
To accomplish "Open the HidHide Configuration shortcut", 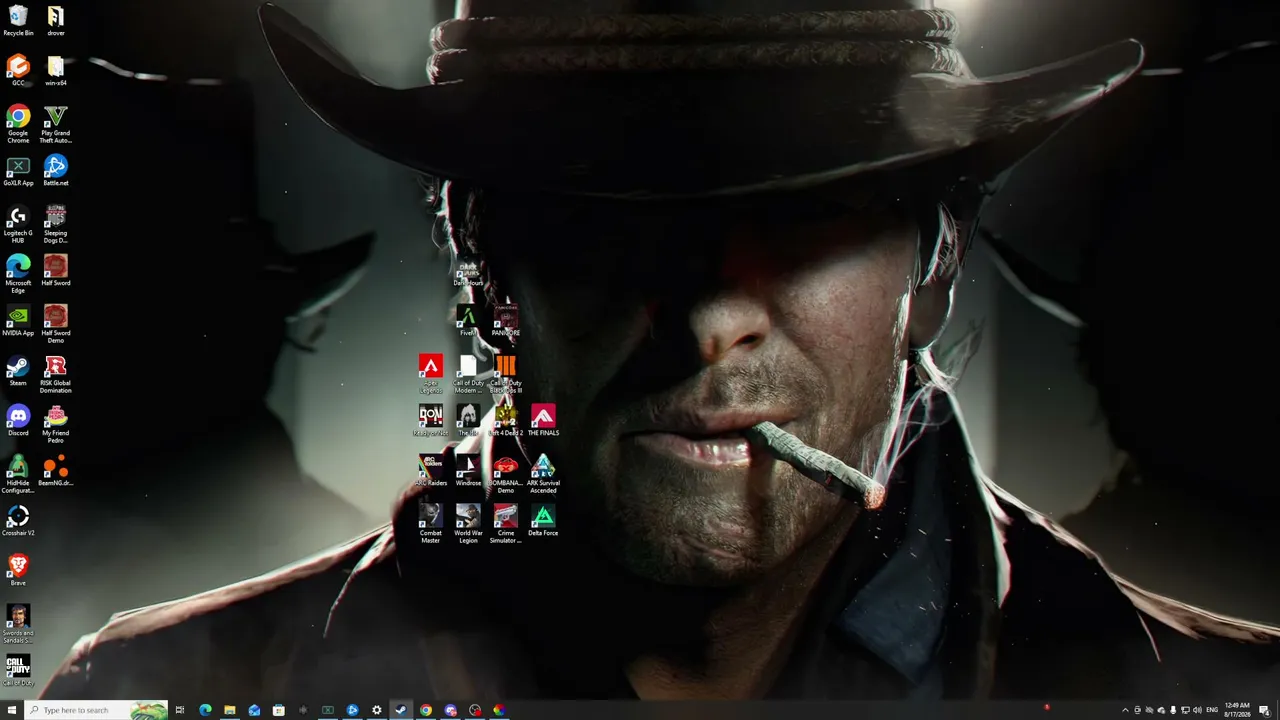I will click(x=18, y=473).
